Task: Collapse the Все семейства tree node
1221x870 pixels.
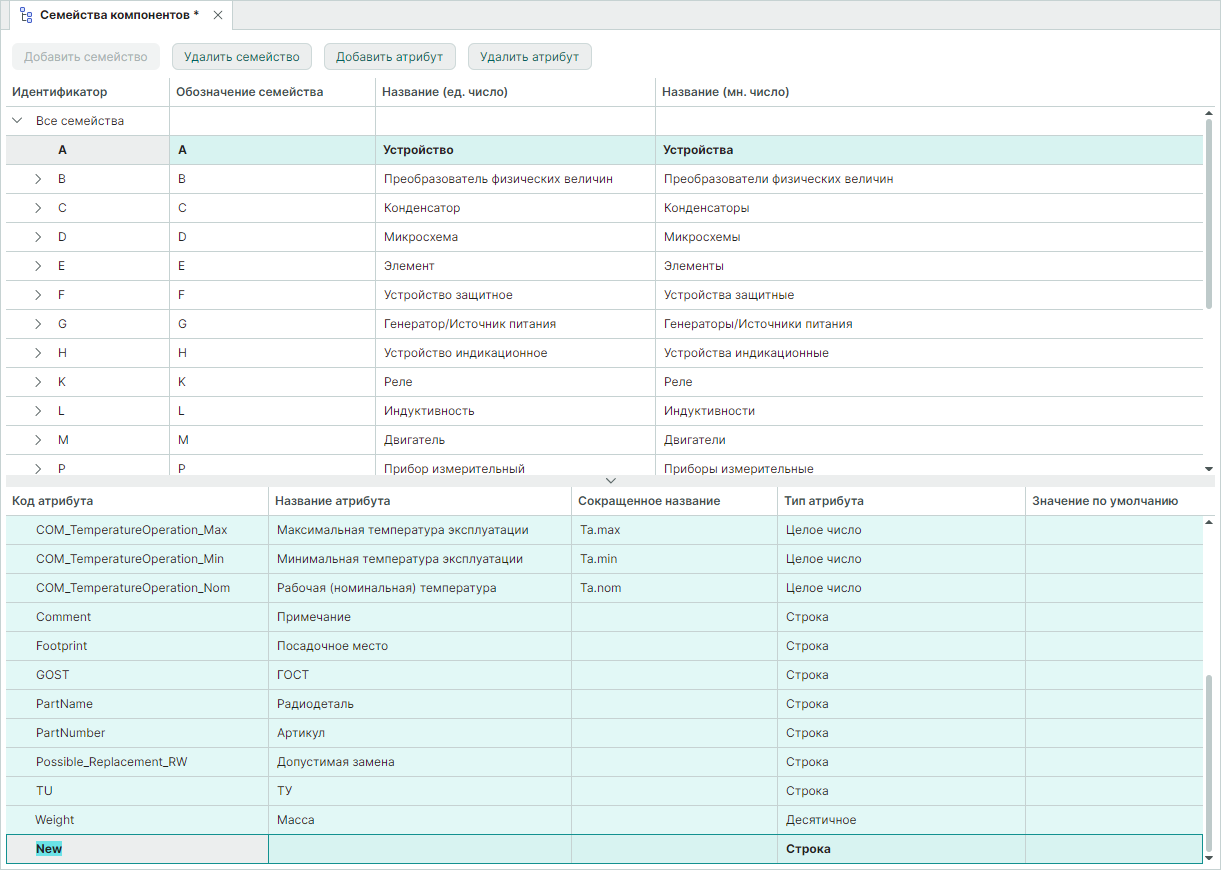Action: coord(17,121)
